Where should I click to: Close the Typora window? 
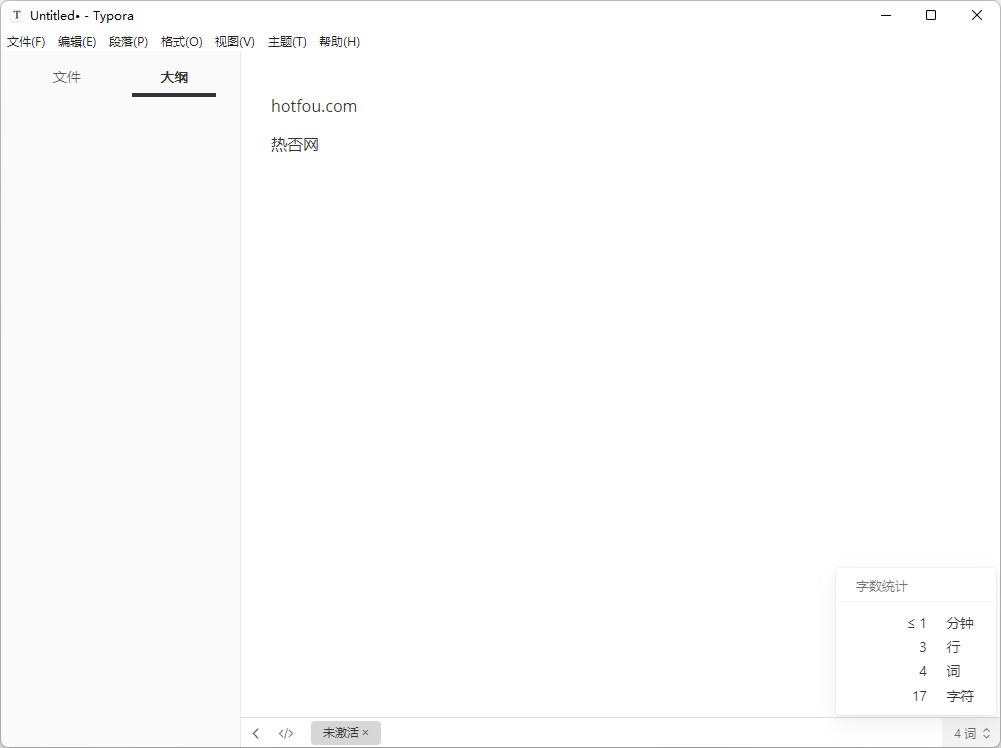(x=977, y=15)
